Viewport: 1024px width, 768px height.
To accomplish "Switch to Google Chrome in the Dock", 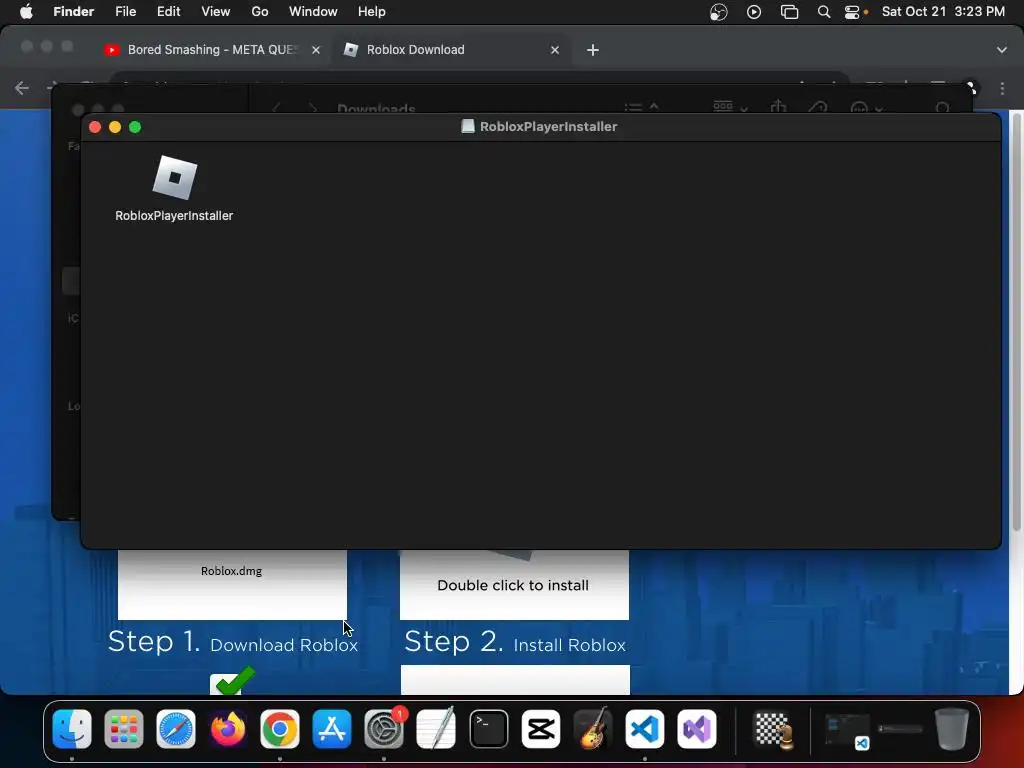I will [280, 729].
